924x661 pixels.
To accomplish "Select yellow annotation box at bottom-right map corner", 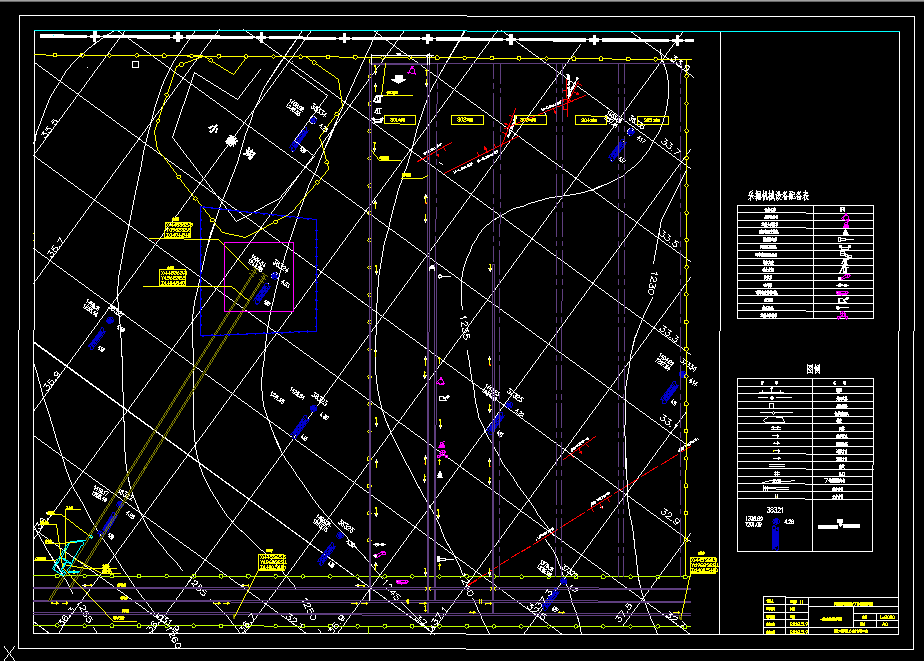I will tap(704, 564).
